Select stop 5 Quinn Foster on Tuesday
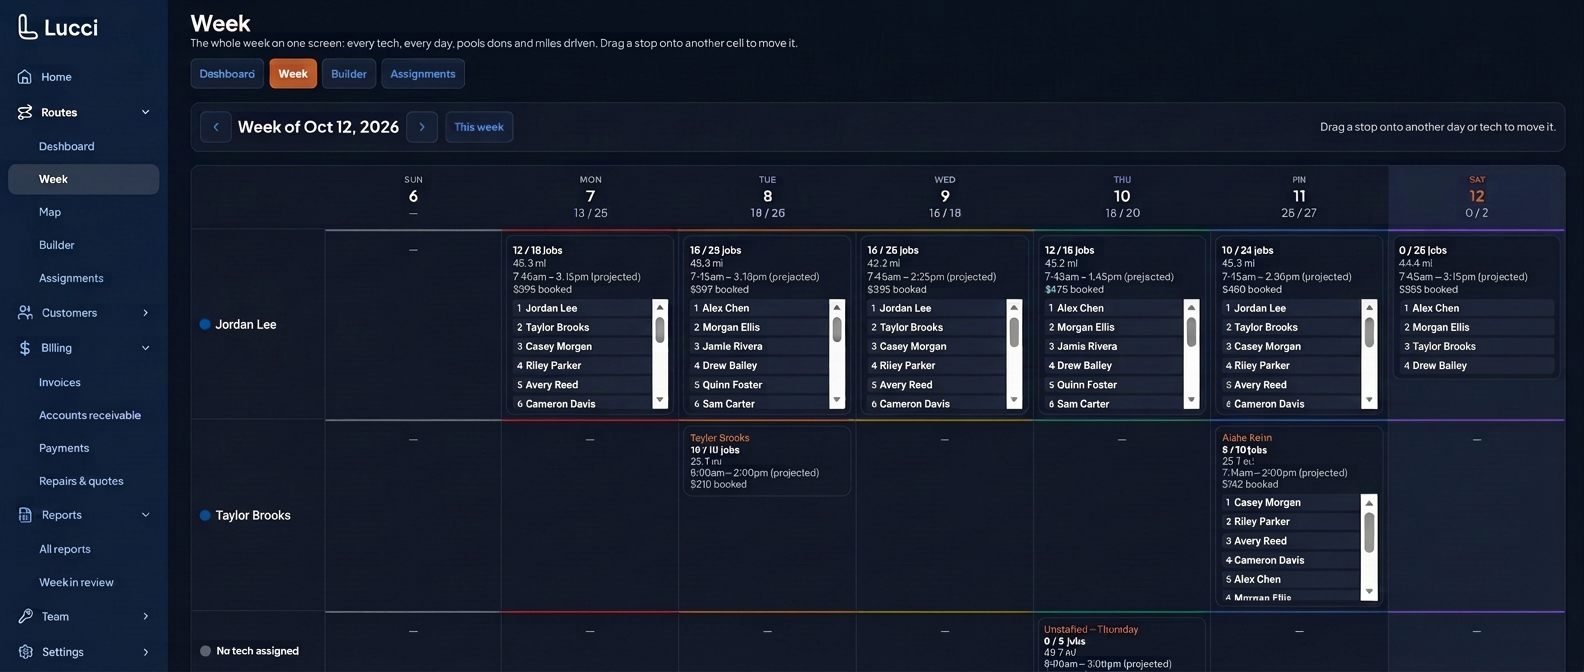This screenshot has width=1584, height=672. pyautogui.click(x=760, y=385)
